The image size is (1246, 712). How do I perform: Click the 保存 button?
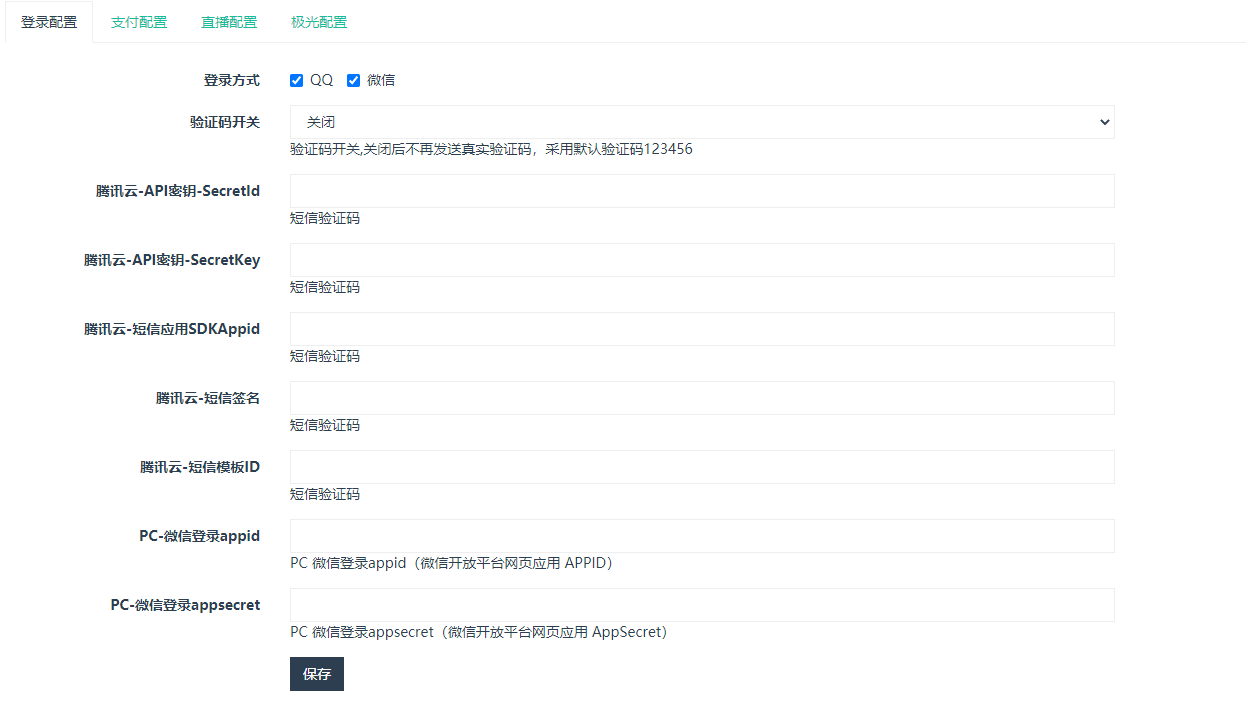point(317,674)
